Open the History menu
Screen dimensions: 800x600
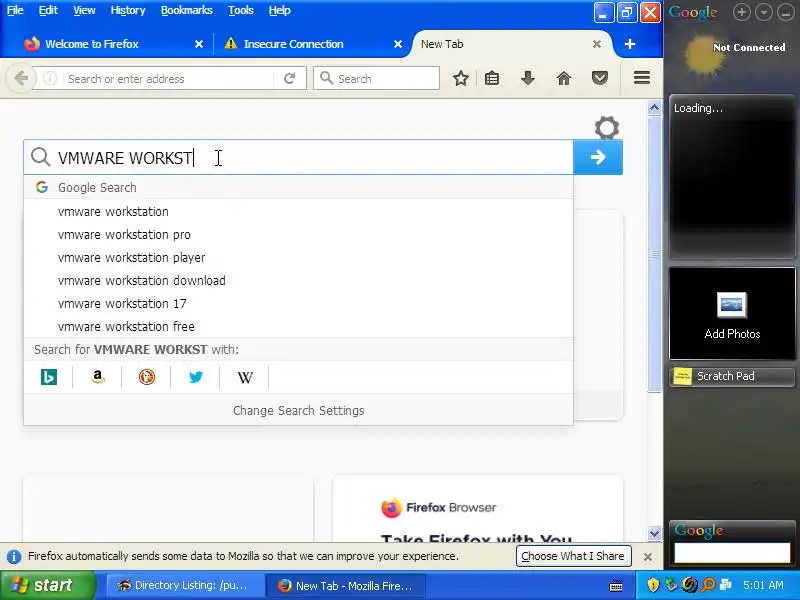(x=128, y=10)
